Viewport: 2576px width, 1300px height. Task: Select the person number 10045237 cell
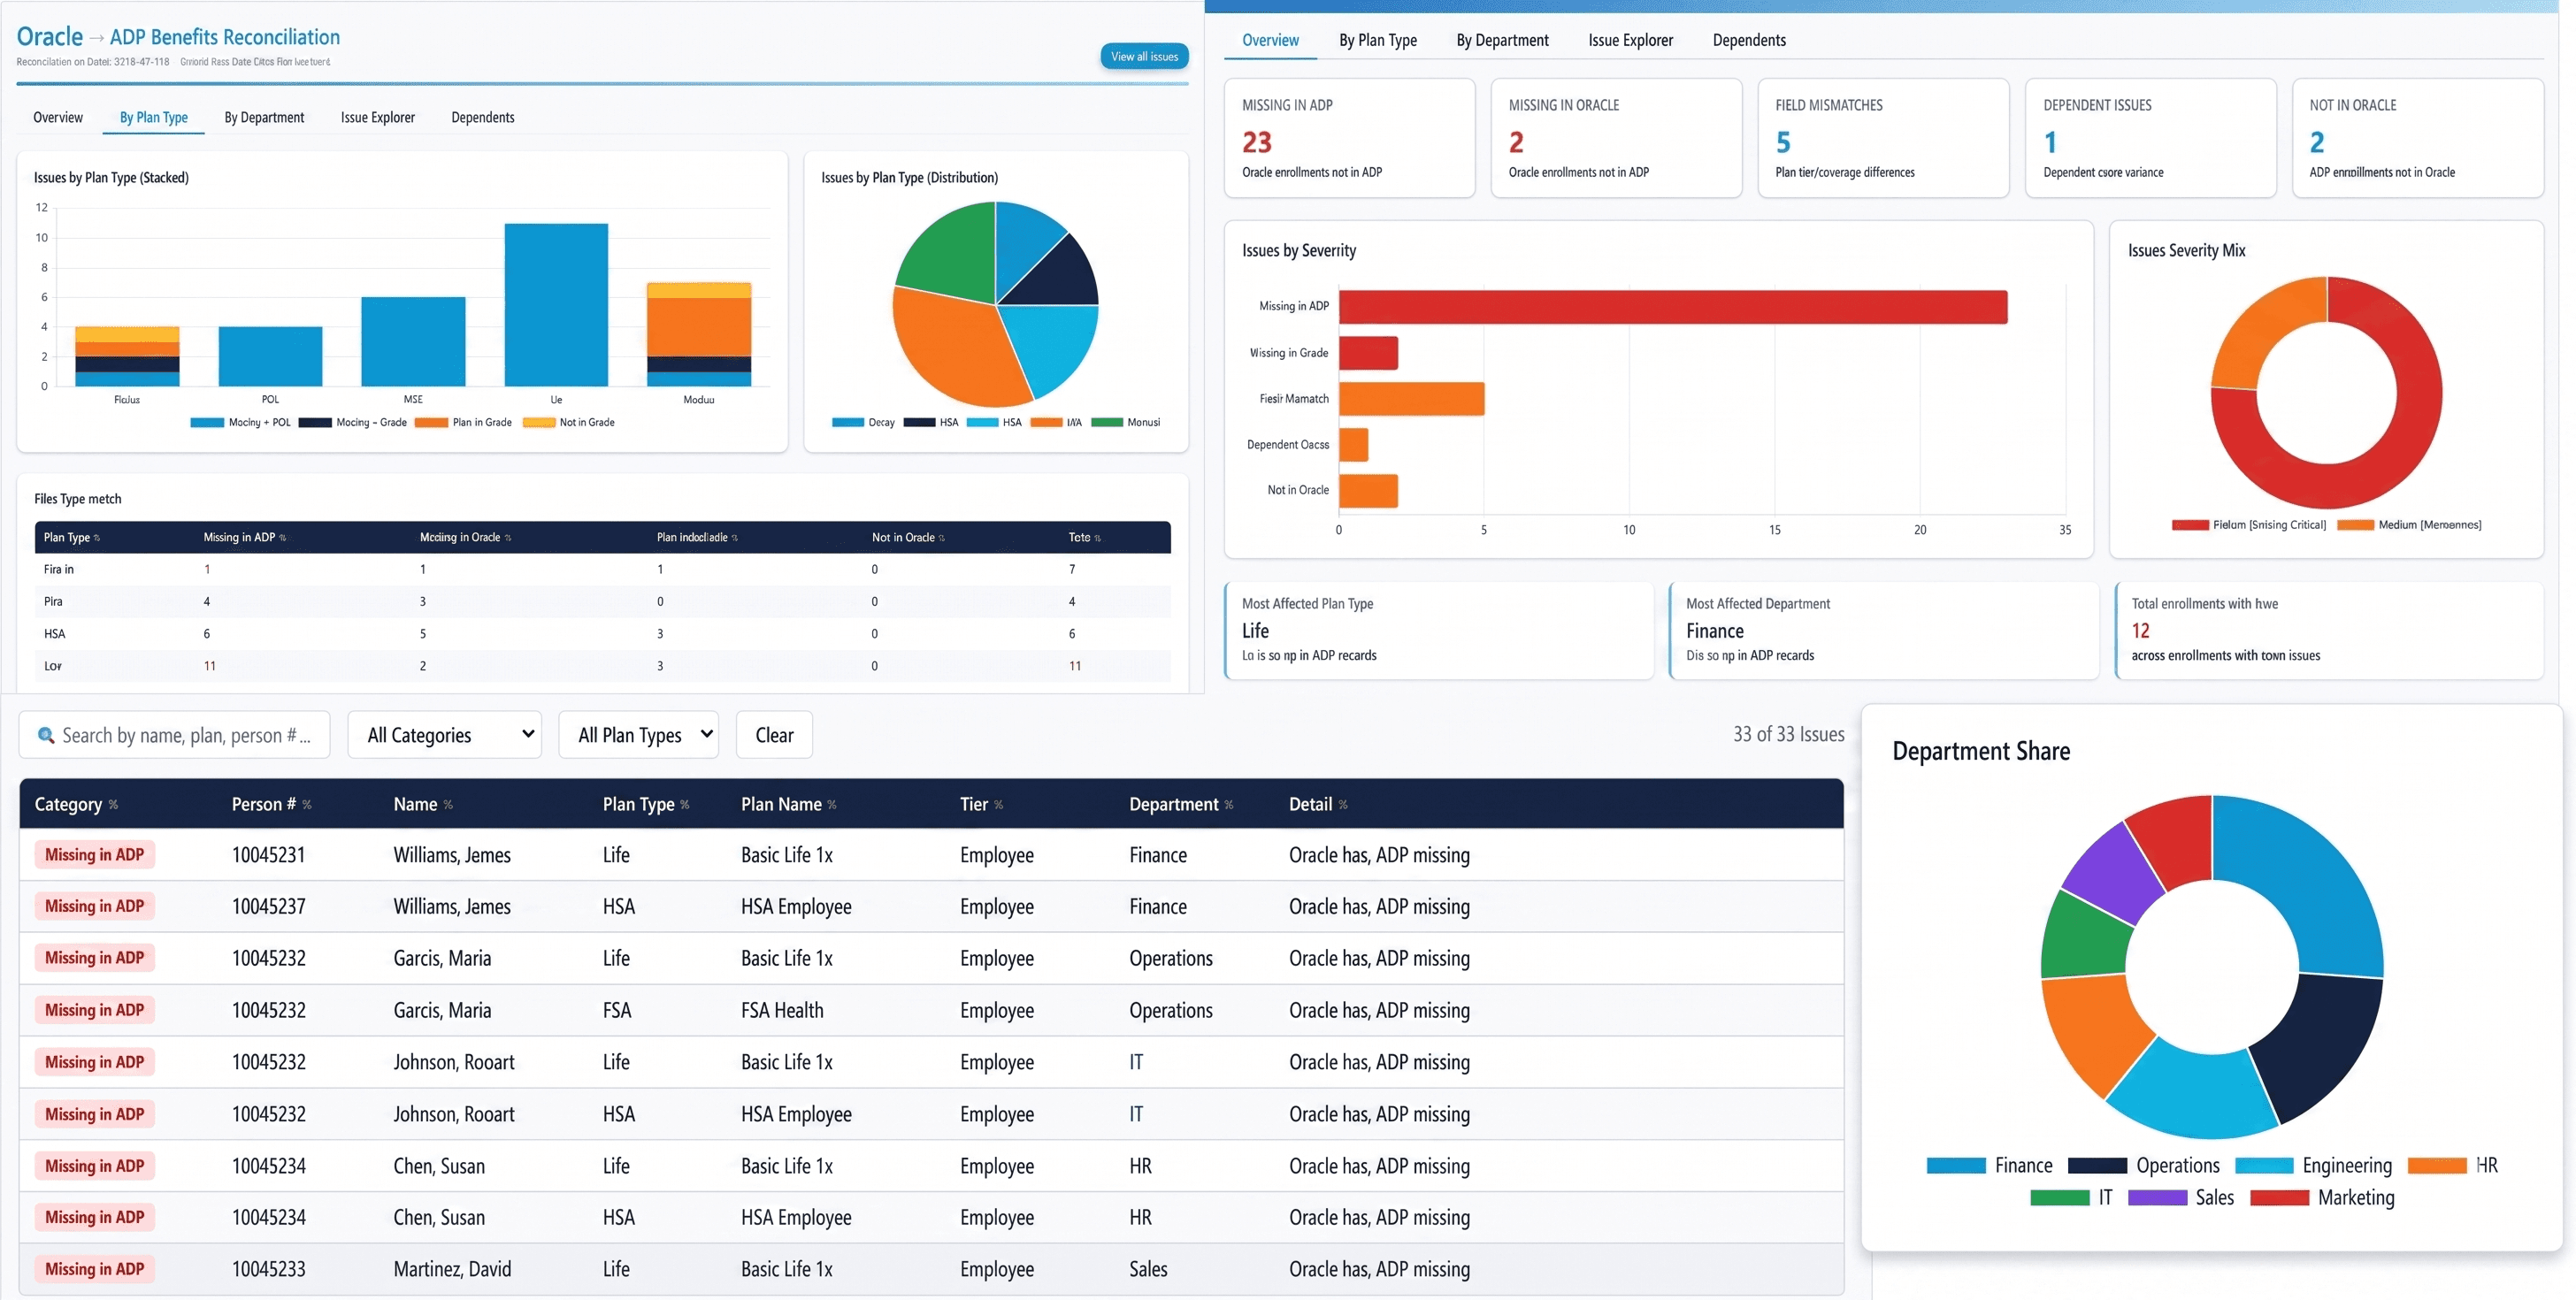pos(269,907)
